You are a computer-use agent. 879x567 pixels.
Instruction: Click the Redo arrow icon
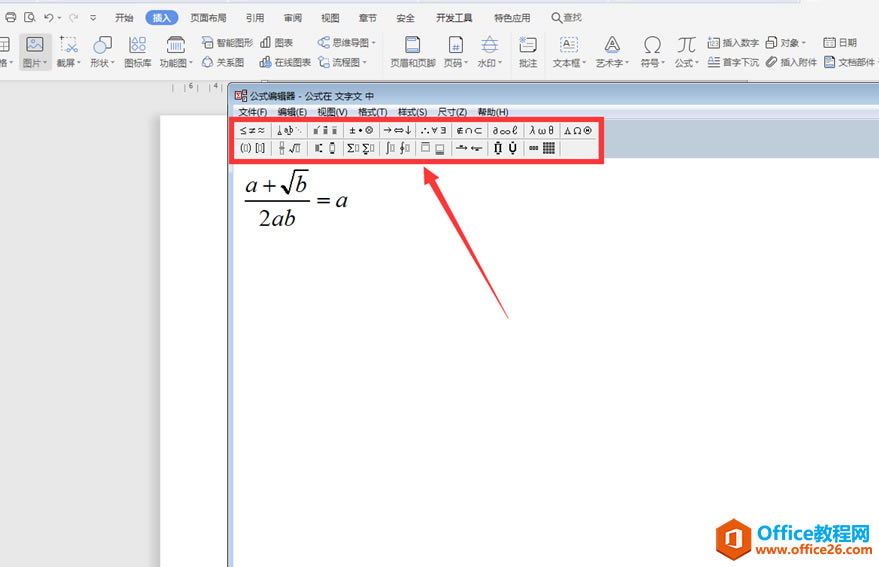(73, 18)
